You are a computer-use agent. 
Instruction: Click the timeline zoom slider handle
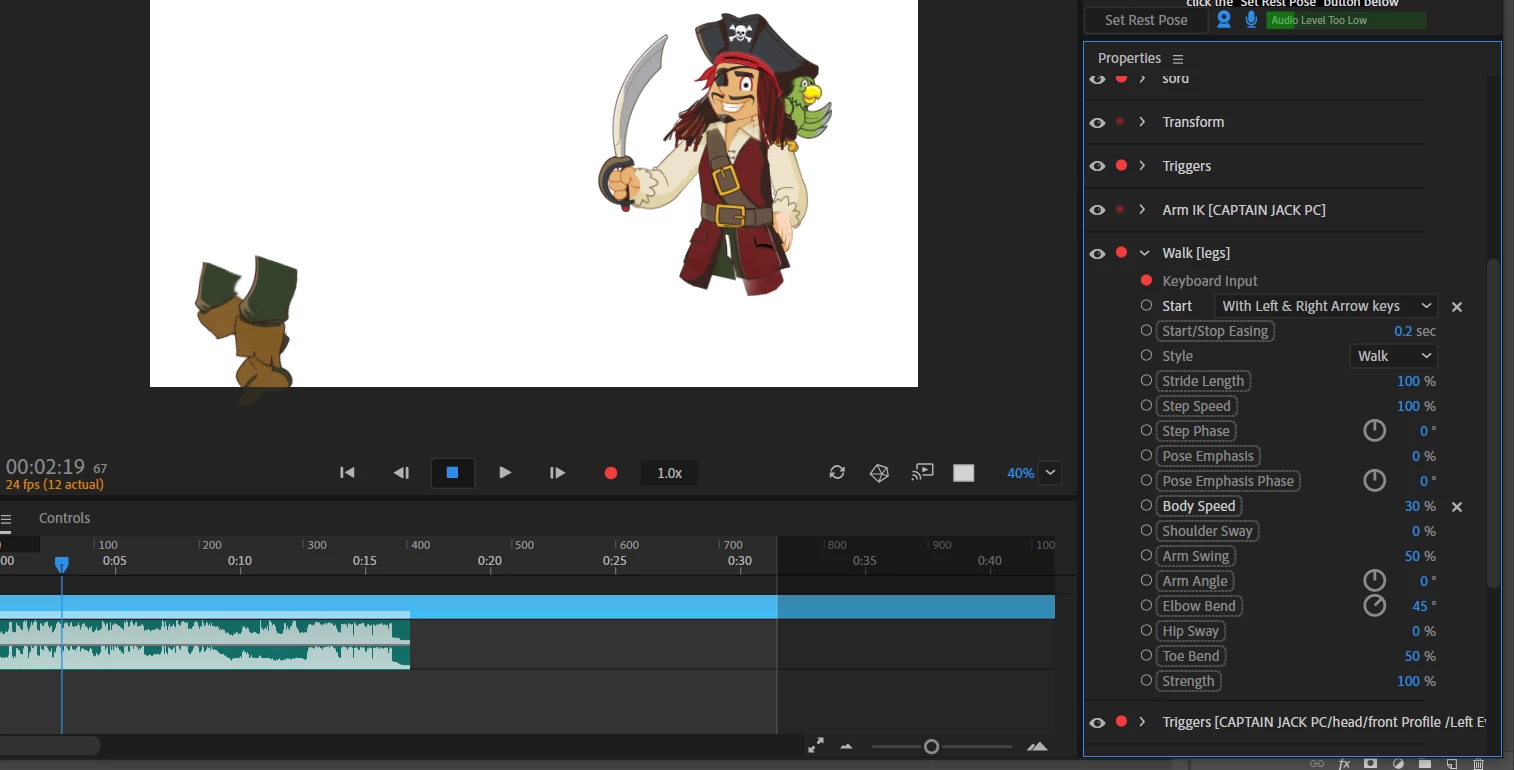pos(931,746)
